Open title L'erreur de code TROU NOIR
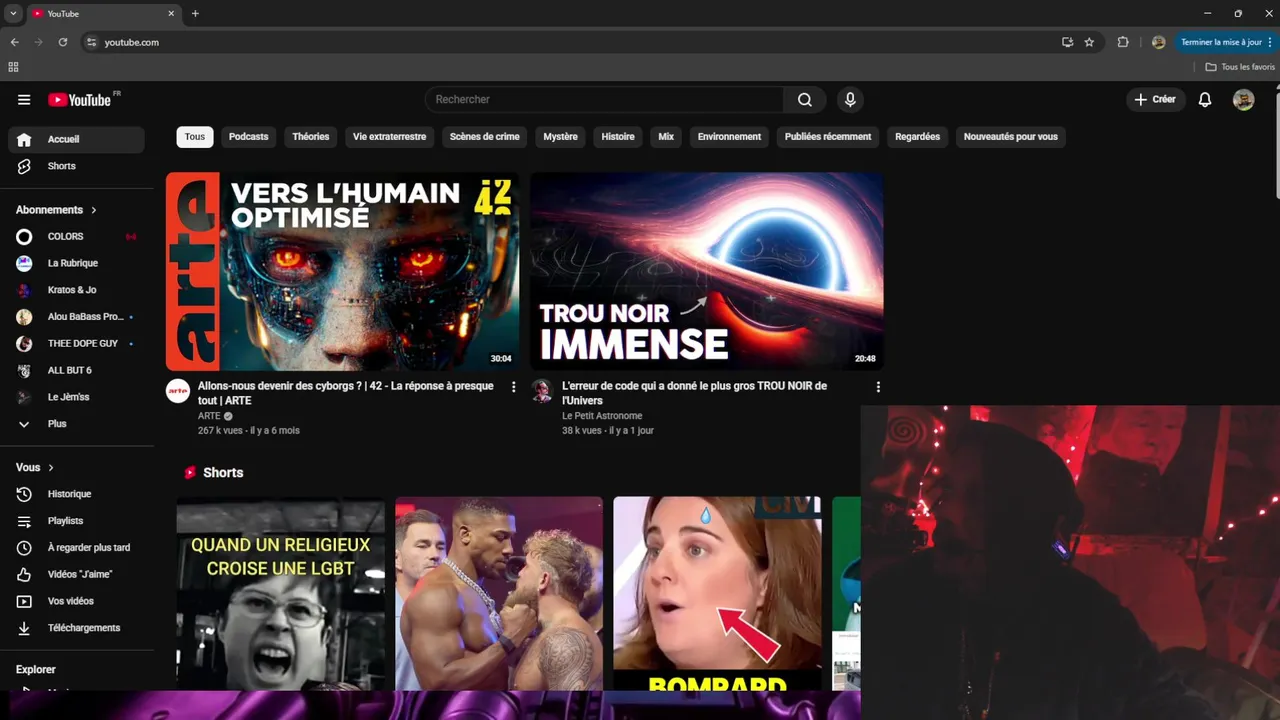The width and height of the screenshot is (1280, 720). tap(694, 393)
